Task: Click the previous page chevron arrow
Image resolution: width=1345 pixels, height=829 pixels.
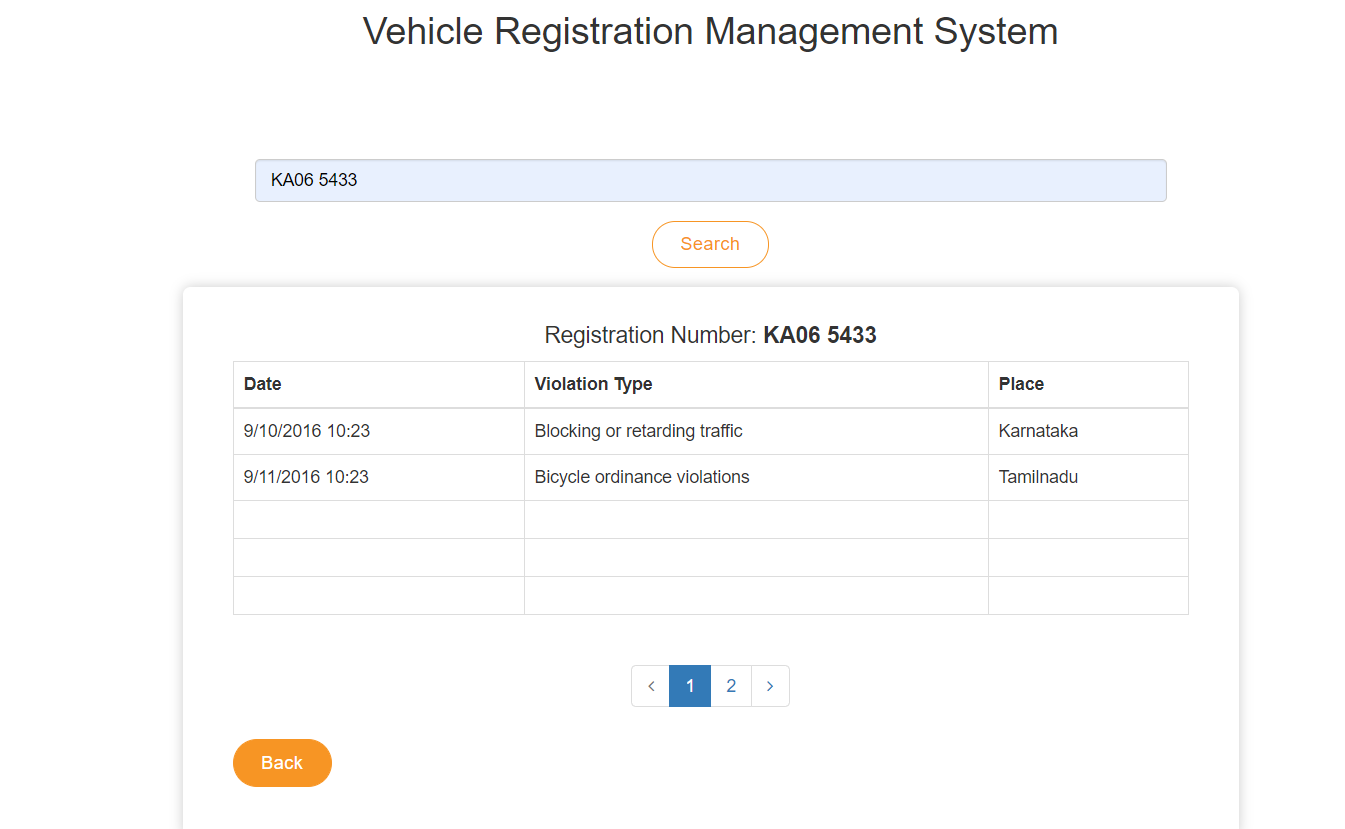Action: [x=651, y=686]
